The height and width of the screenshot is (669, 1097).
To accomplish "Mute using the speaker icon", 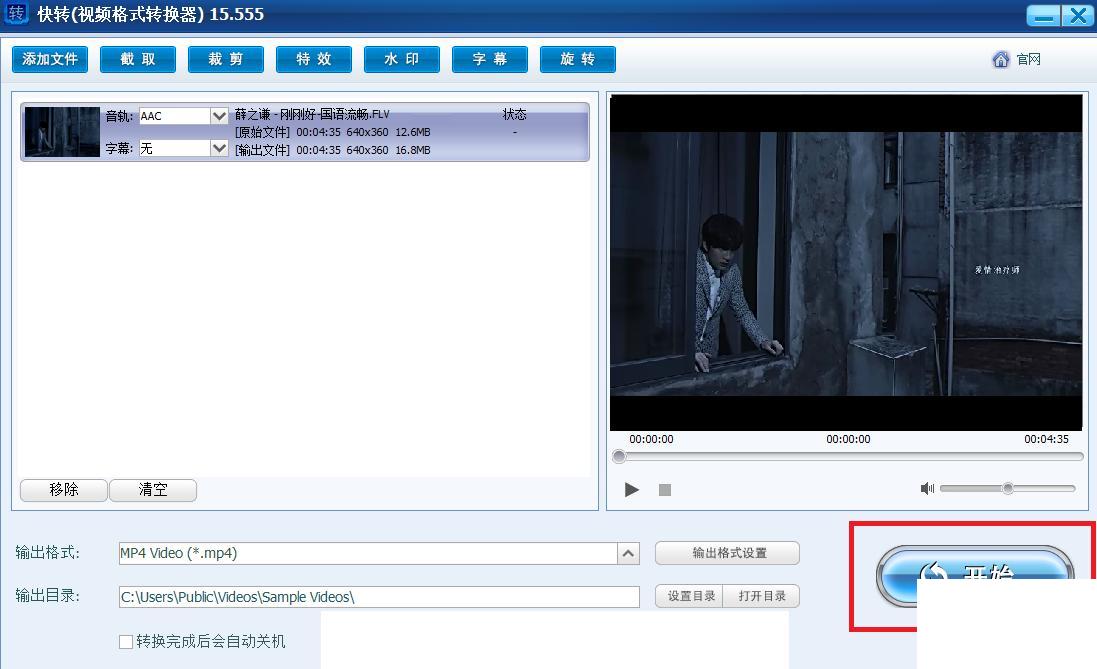I will click(927, 488).
